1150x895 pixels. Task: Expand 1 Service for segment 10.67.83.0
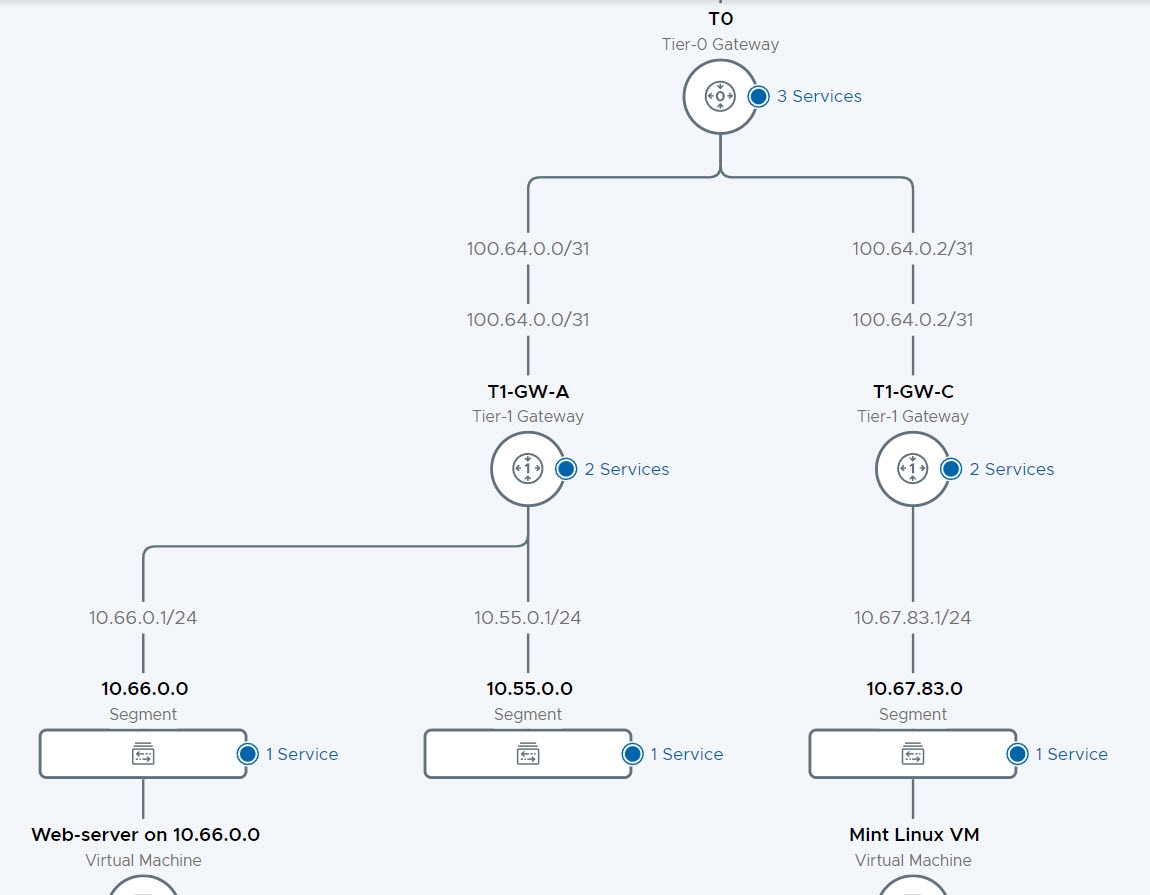1071,754
